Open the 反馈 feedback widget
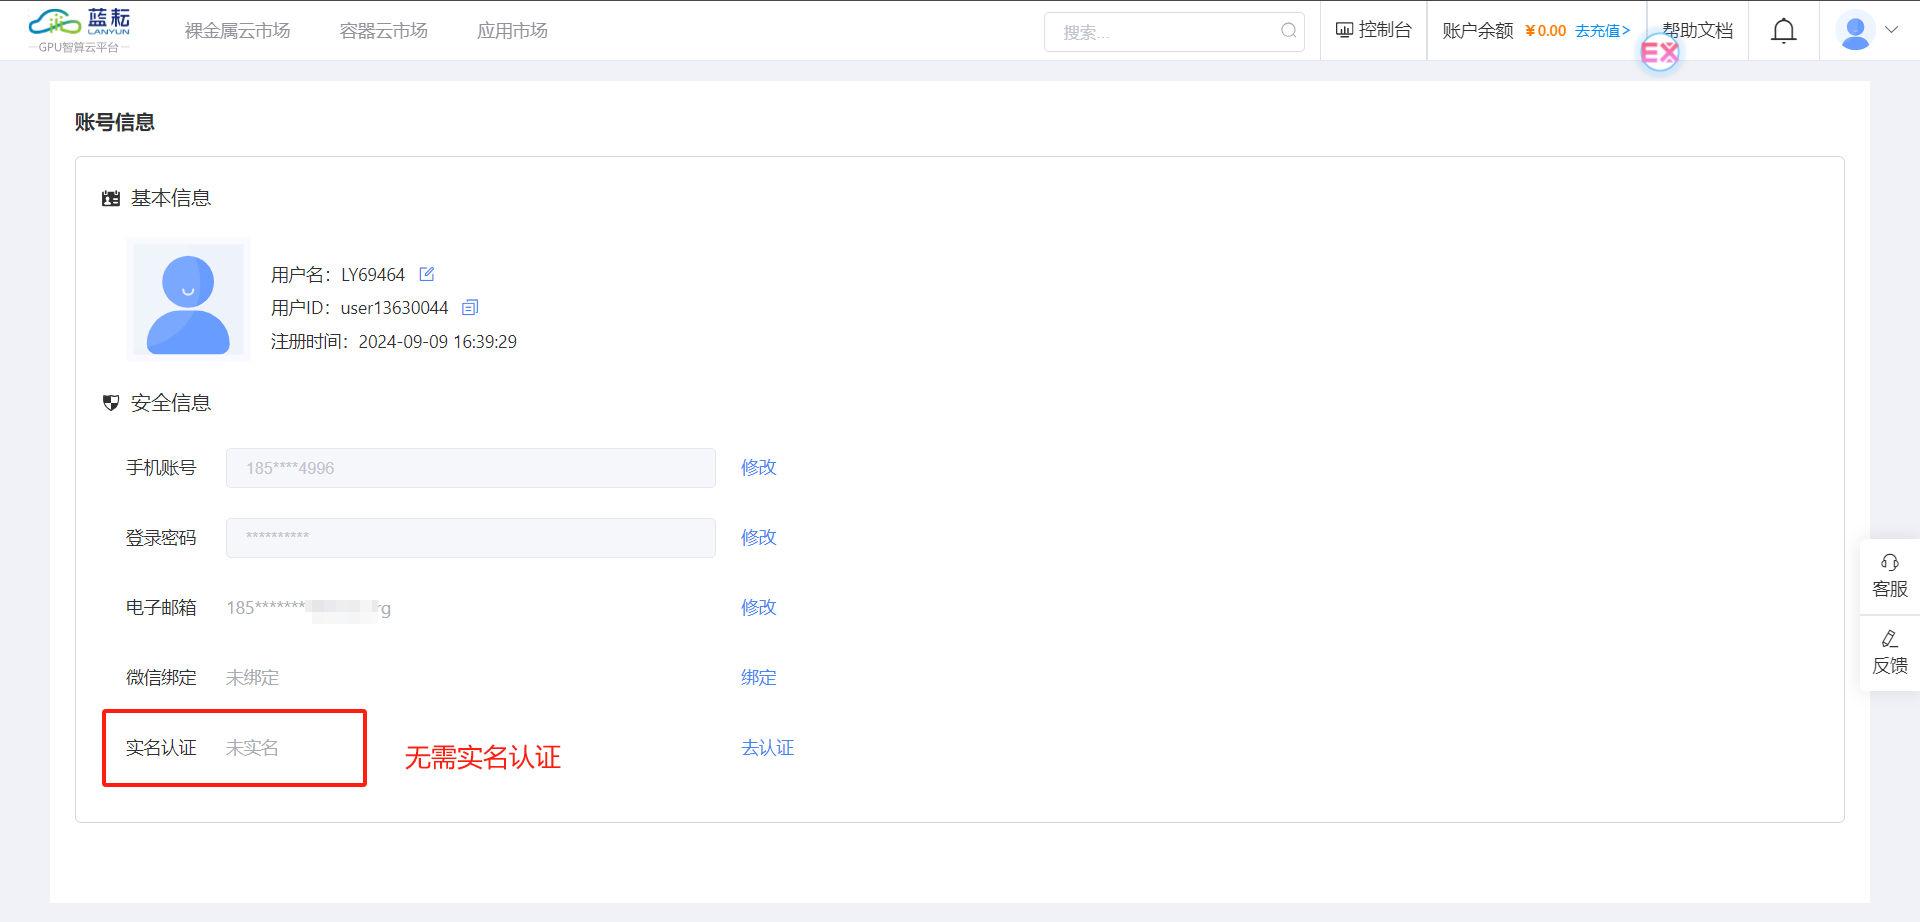The height and width of the screenshot is (922, 1920). [x=1890, y=653]
